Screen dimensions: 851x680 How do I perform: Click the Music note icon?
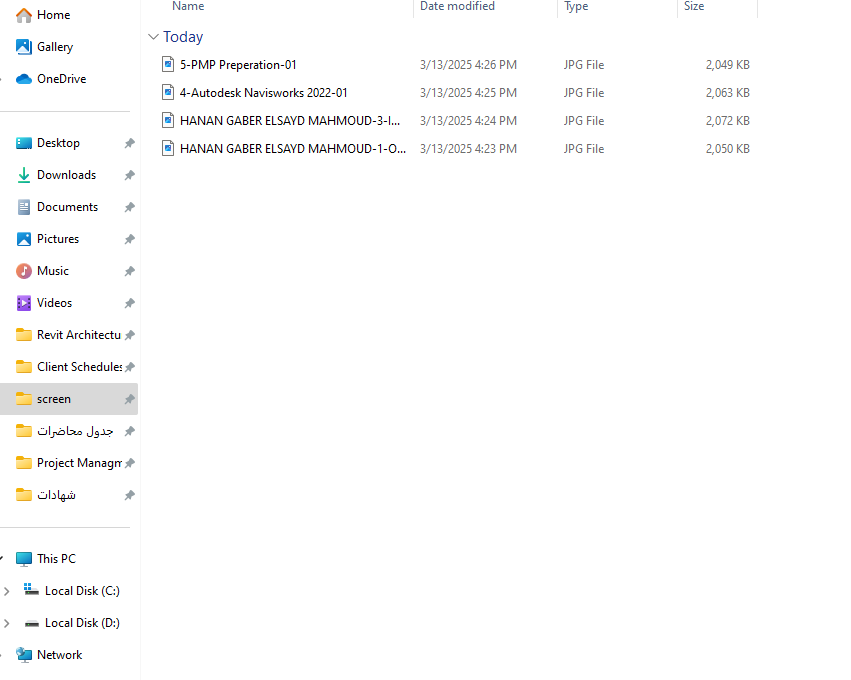24,271
